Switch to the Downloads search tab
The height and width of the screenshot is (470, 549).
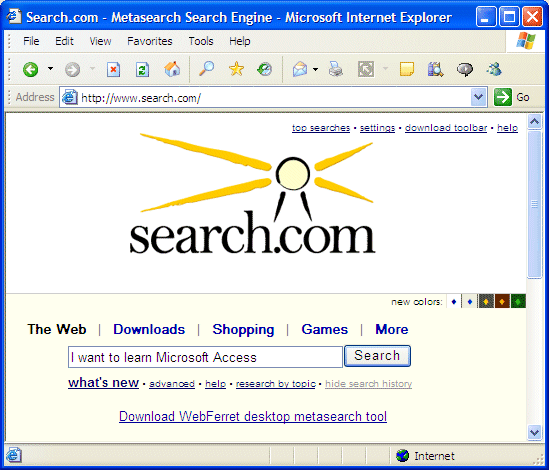(149, 329)
